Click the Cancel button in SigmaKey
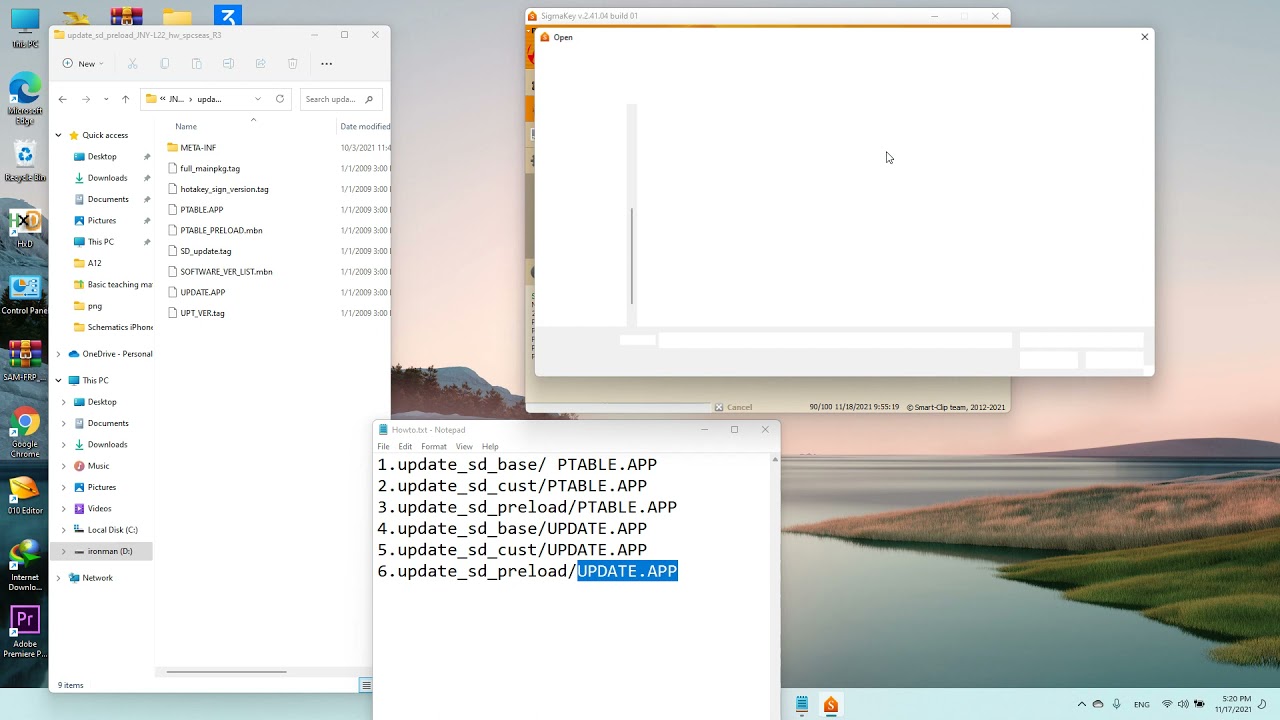 [x=733, y=407]
